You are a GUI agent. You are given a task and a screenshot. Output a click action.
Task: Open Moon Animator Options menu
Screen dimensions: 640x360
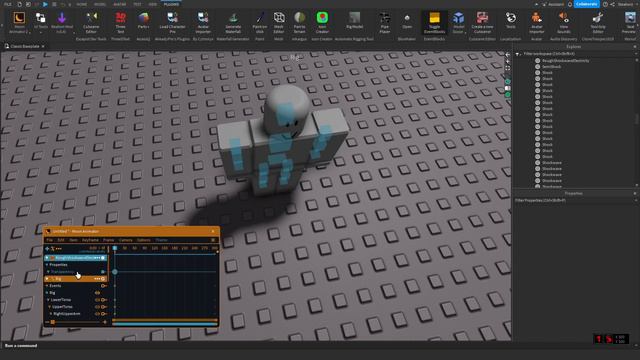pos(144,240)
